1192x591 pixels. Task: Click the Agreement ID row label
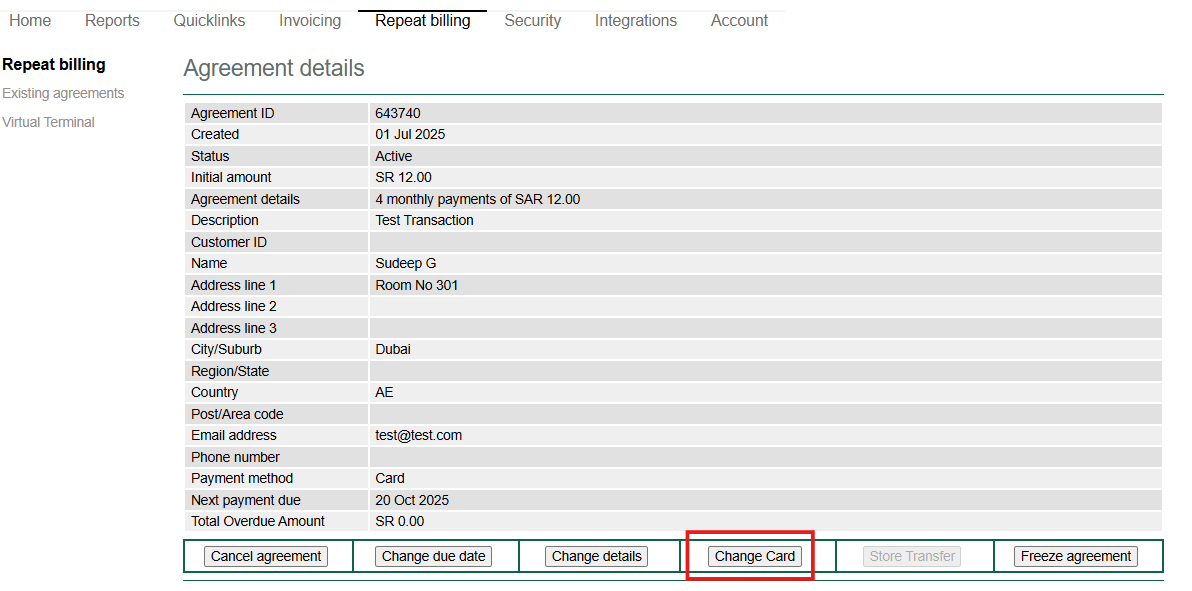233,113
